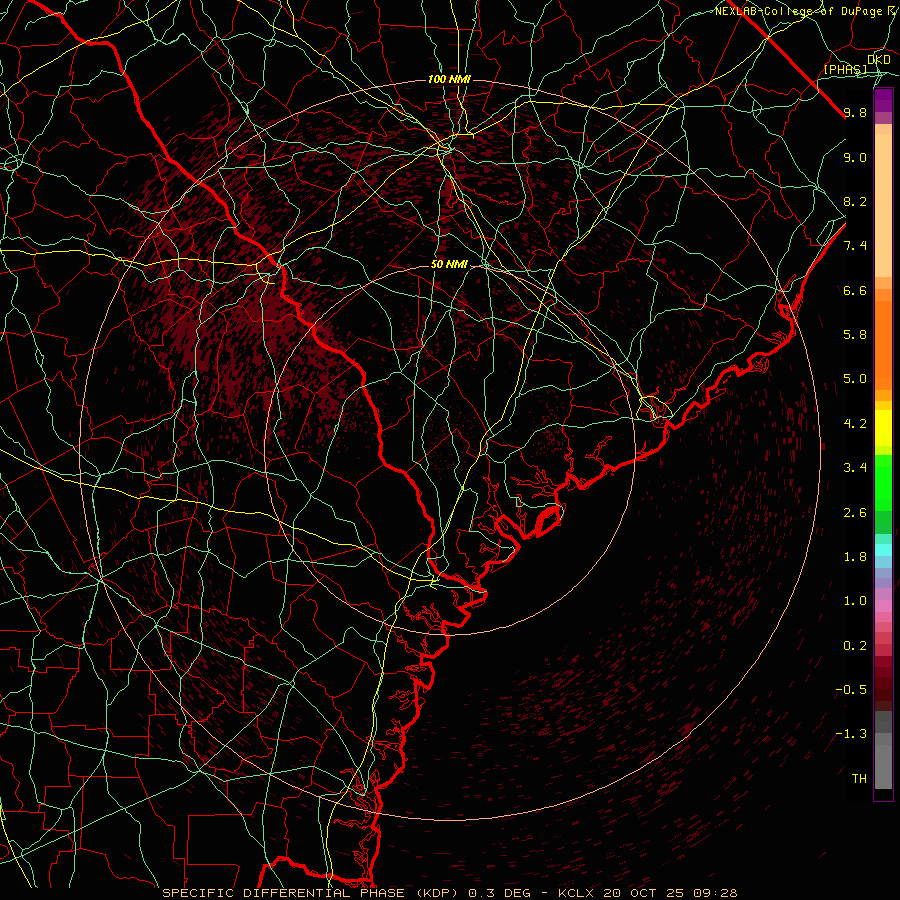This screenshot has height=900, width=900.
Task: Click the 7.4 value on the color scale
Action: (855, 246)
